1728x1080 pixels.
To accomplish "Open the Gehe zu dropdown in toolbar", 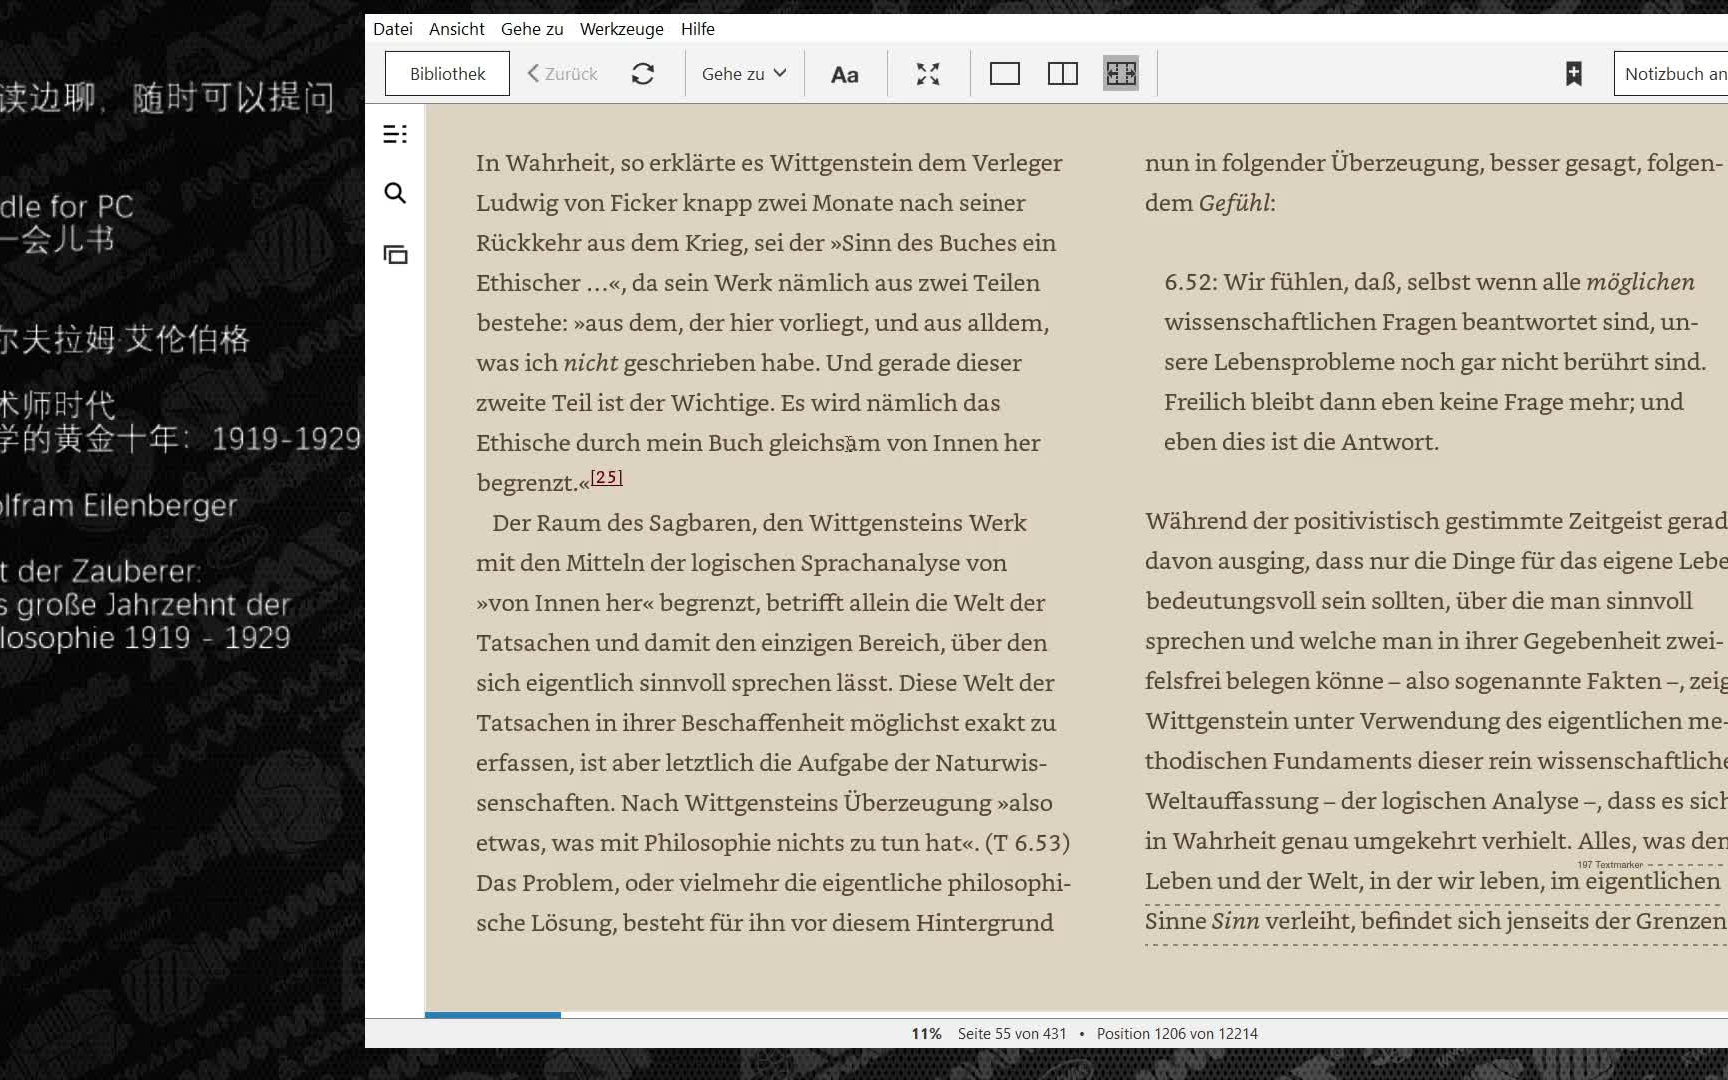I will [744, 74].
